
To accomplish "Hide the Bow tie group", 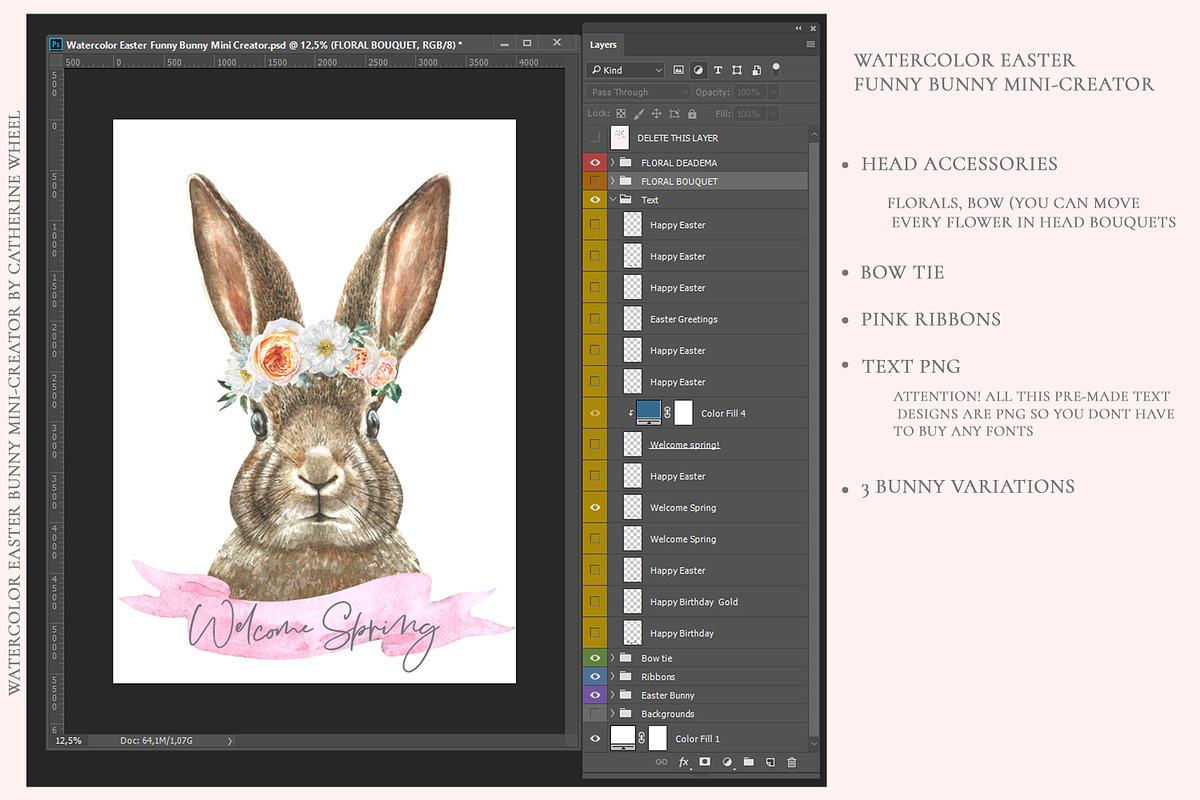I will (595, 658).
